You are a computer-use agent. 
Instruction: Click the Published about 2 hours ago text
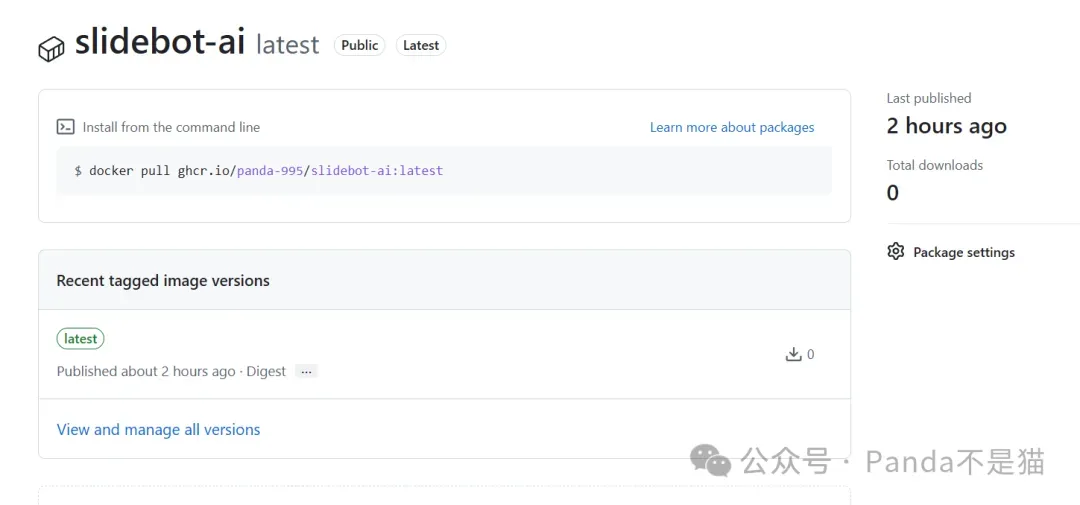[146, 371]
